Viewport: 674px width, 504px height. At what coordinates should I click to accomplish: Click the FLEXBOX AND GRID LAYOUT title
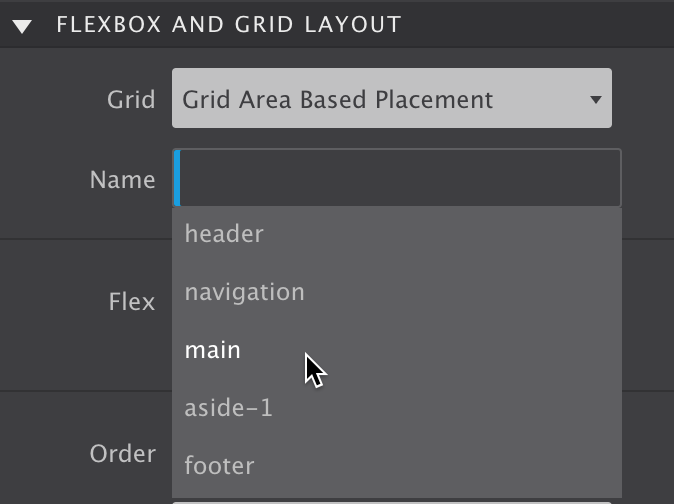[x=228, y=24]
